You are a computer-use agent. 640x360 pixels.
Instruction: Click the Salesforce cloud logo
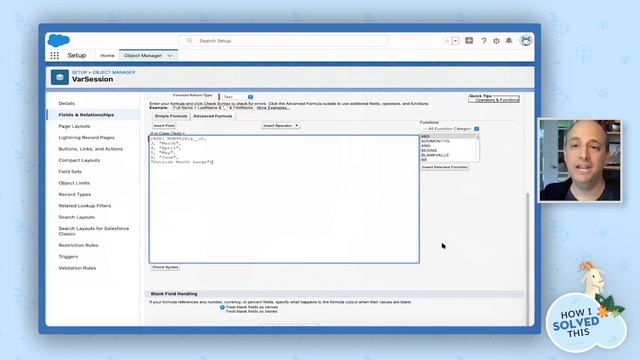pyautogui.click(x=59, y=40)
